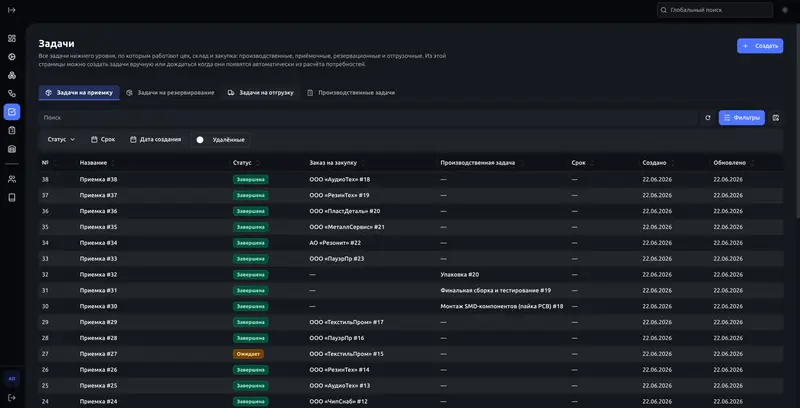Open the dashboard grid icon in sidebar
This screenshot has width=800, height=408.
12,38
